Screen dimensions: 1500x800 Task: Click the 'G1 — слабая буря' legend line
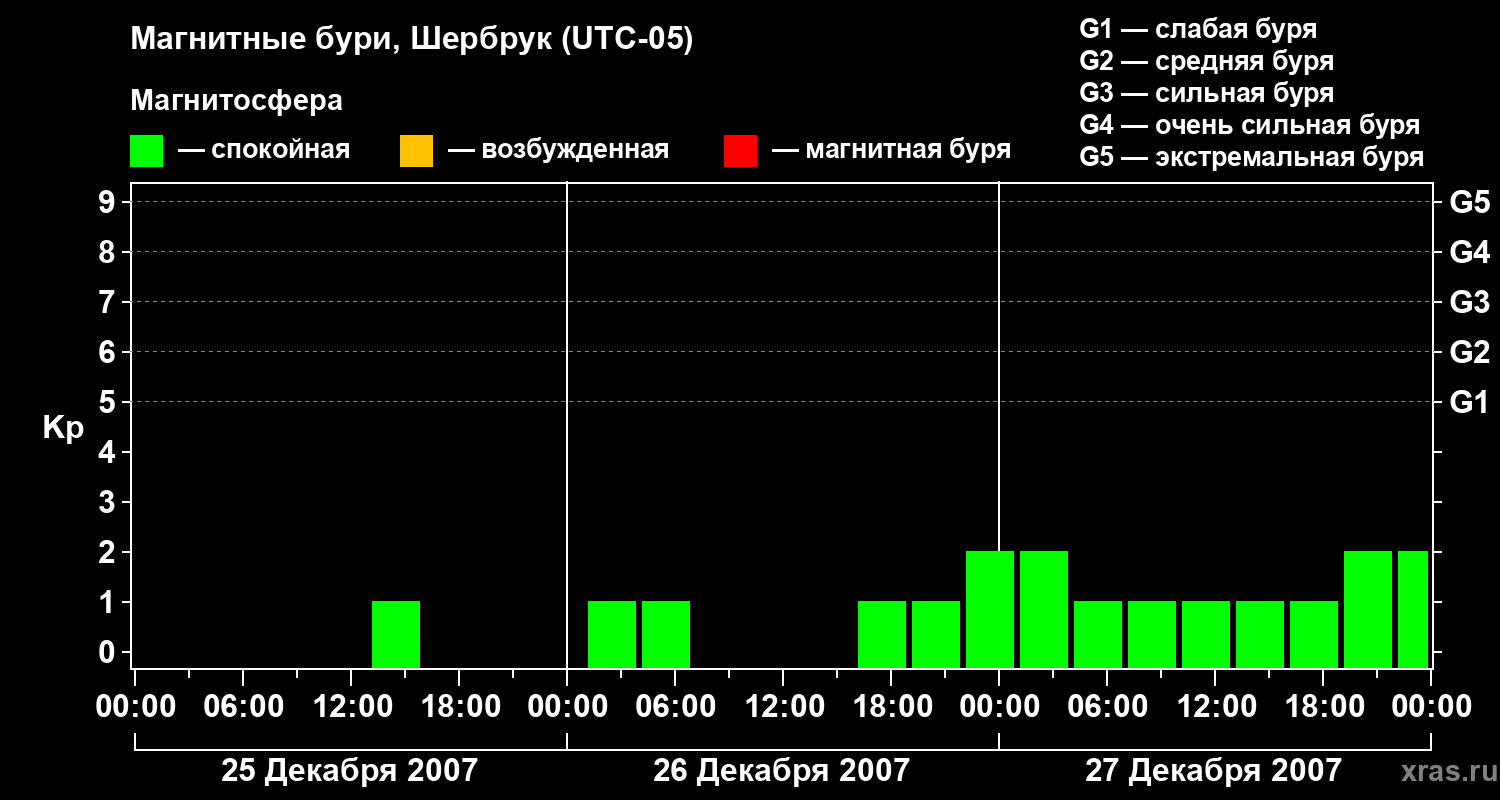click(x=1198, y=28)
